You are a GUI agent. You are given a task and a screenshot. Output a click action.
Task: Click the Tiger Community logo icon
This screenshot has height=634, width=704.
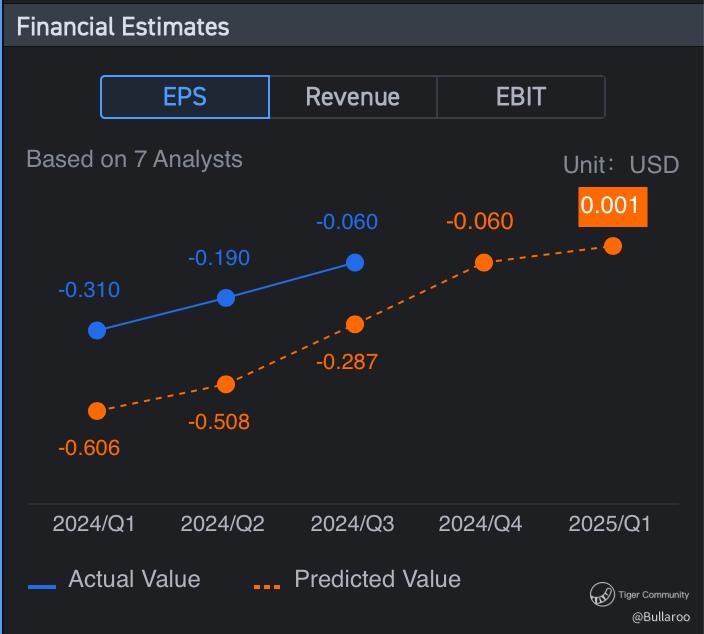click(x=602, y=594)
